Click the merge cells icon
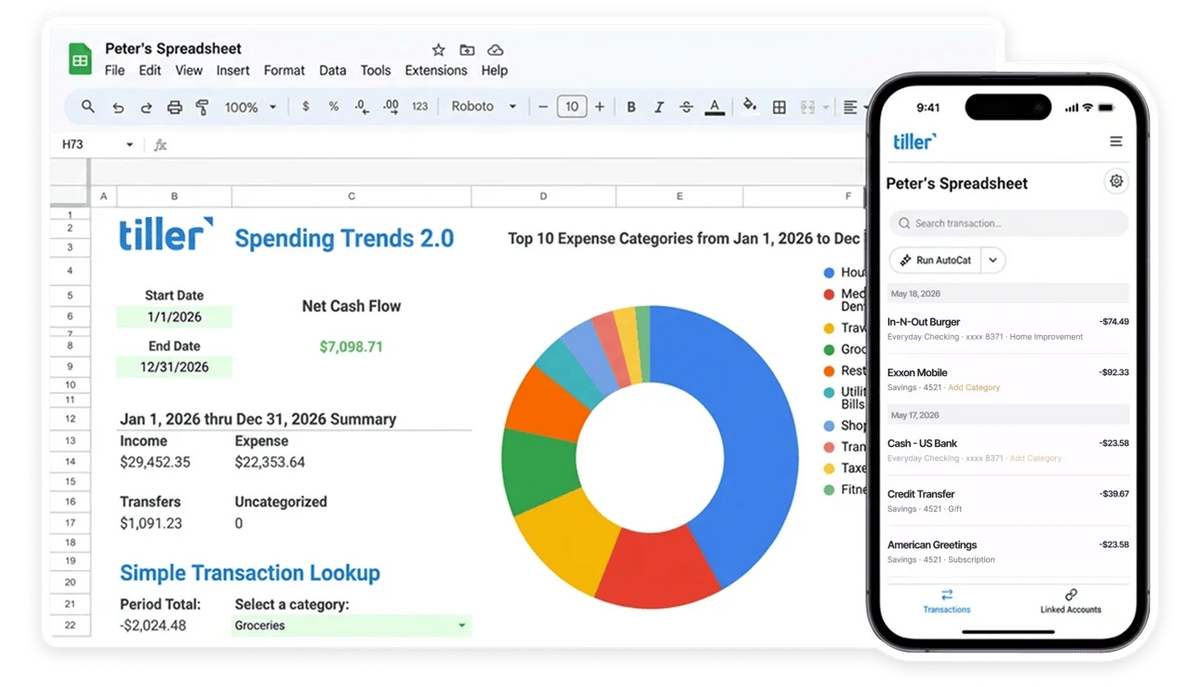This screenshot has height=687, width=1200. [x=808, y=107]
